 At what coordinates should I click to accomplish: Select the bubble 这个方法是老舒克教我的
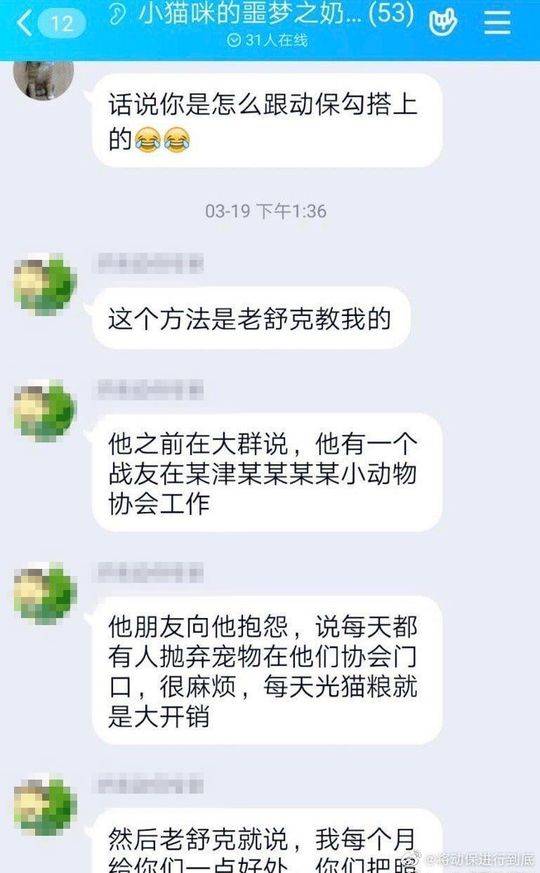point(251,318)
